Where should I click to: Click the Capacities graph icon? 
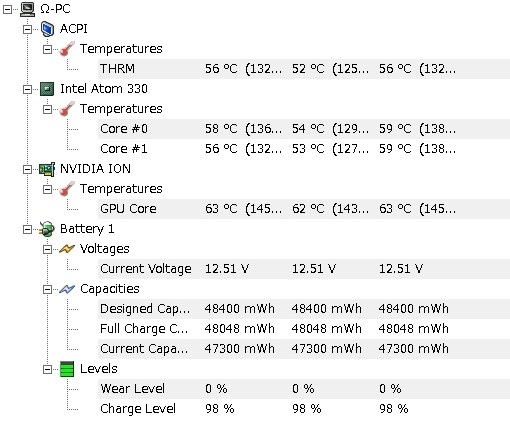[67, 289]
